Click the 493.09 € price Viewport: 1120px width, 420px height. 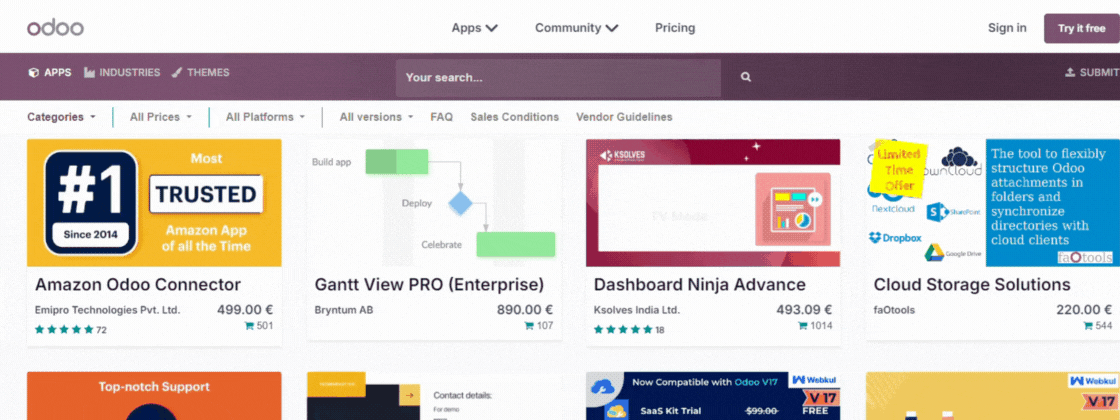click(x=804, y=310)
